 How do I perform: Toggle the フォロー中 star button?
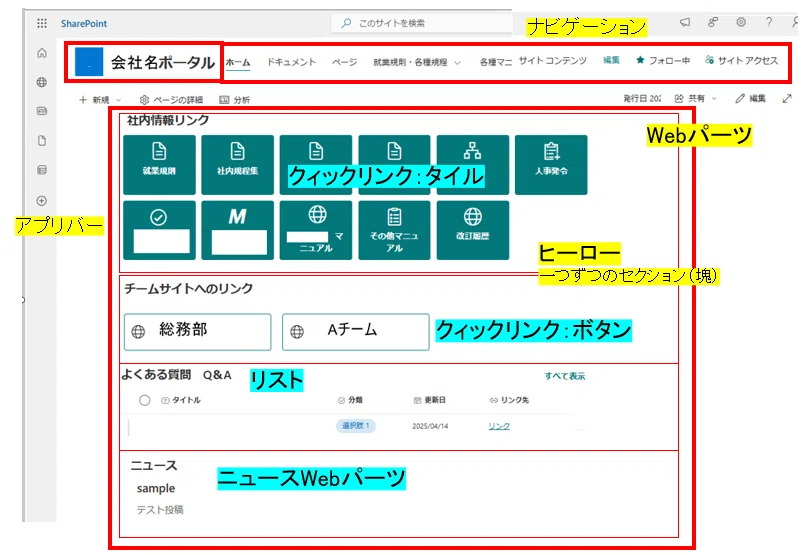point(663,61)
